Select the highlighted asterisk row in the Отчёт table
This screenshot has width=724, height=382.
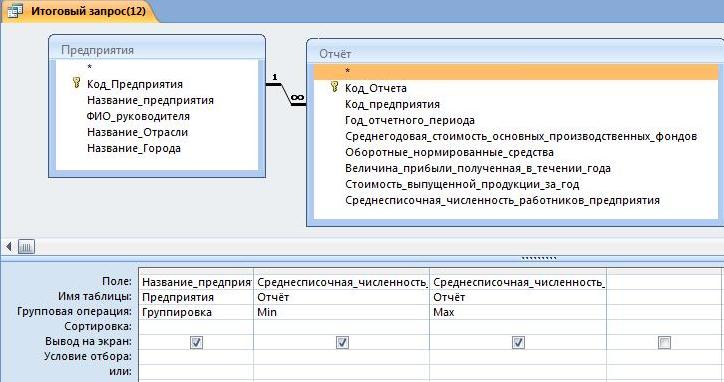pos(516,72)
